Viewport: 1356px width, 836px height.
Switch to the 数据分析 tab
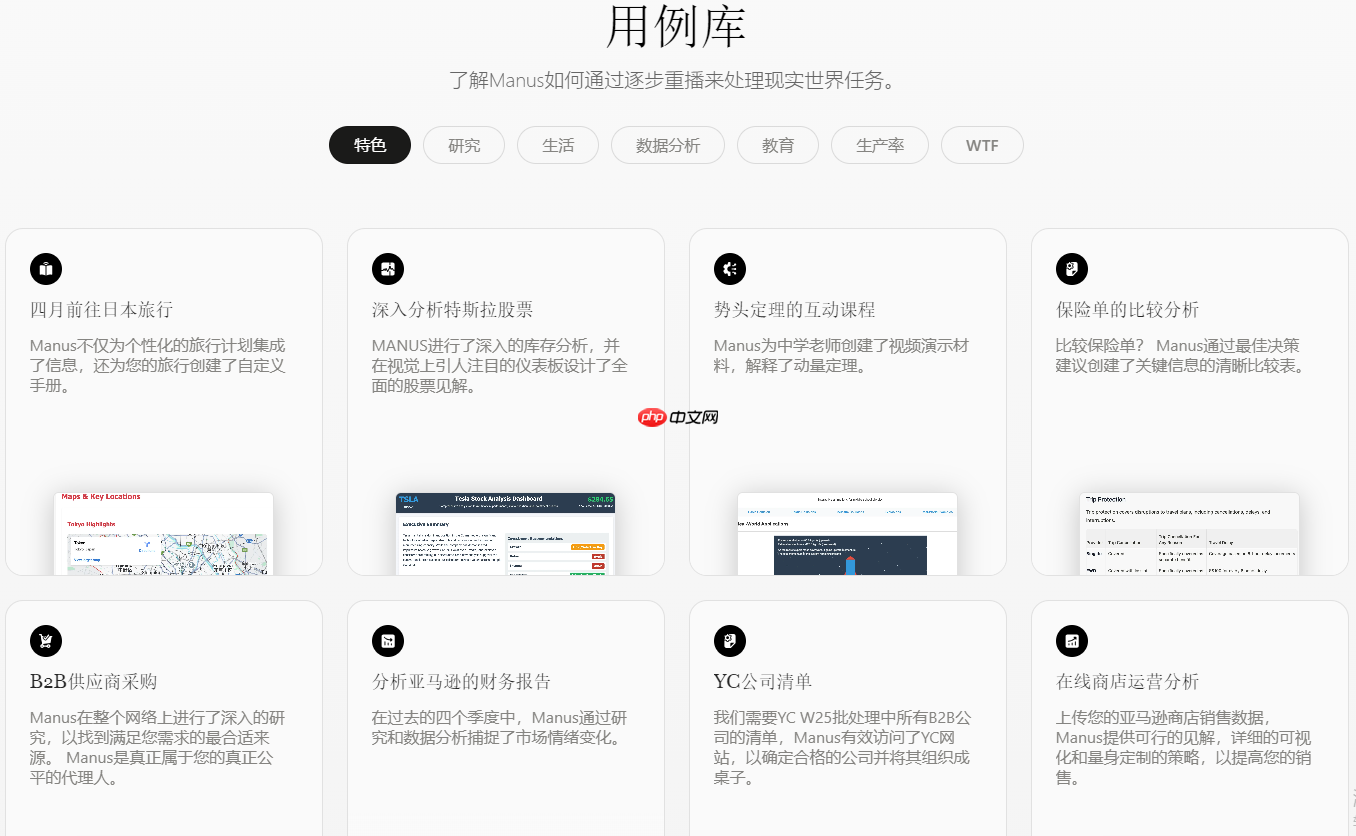pos(668,145)
